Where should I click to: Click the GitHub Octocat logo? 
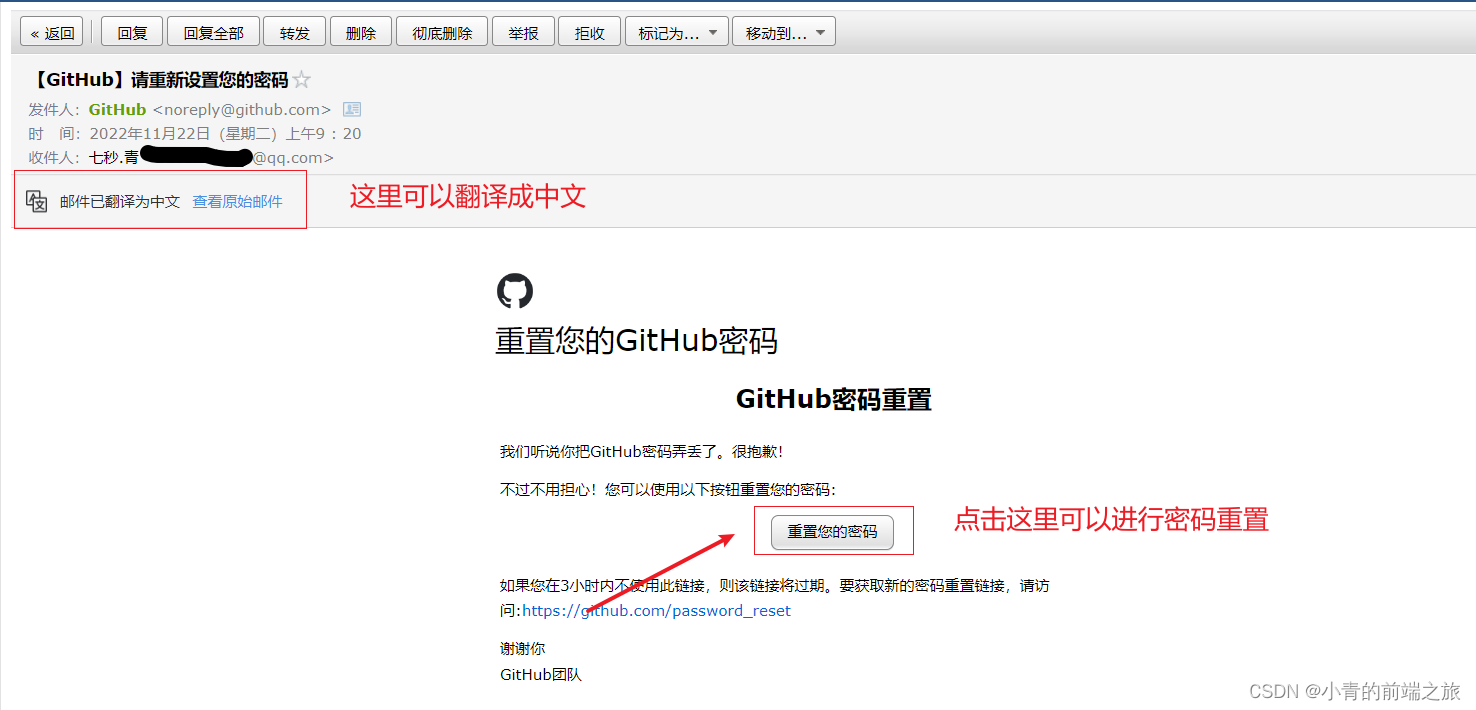515,291
